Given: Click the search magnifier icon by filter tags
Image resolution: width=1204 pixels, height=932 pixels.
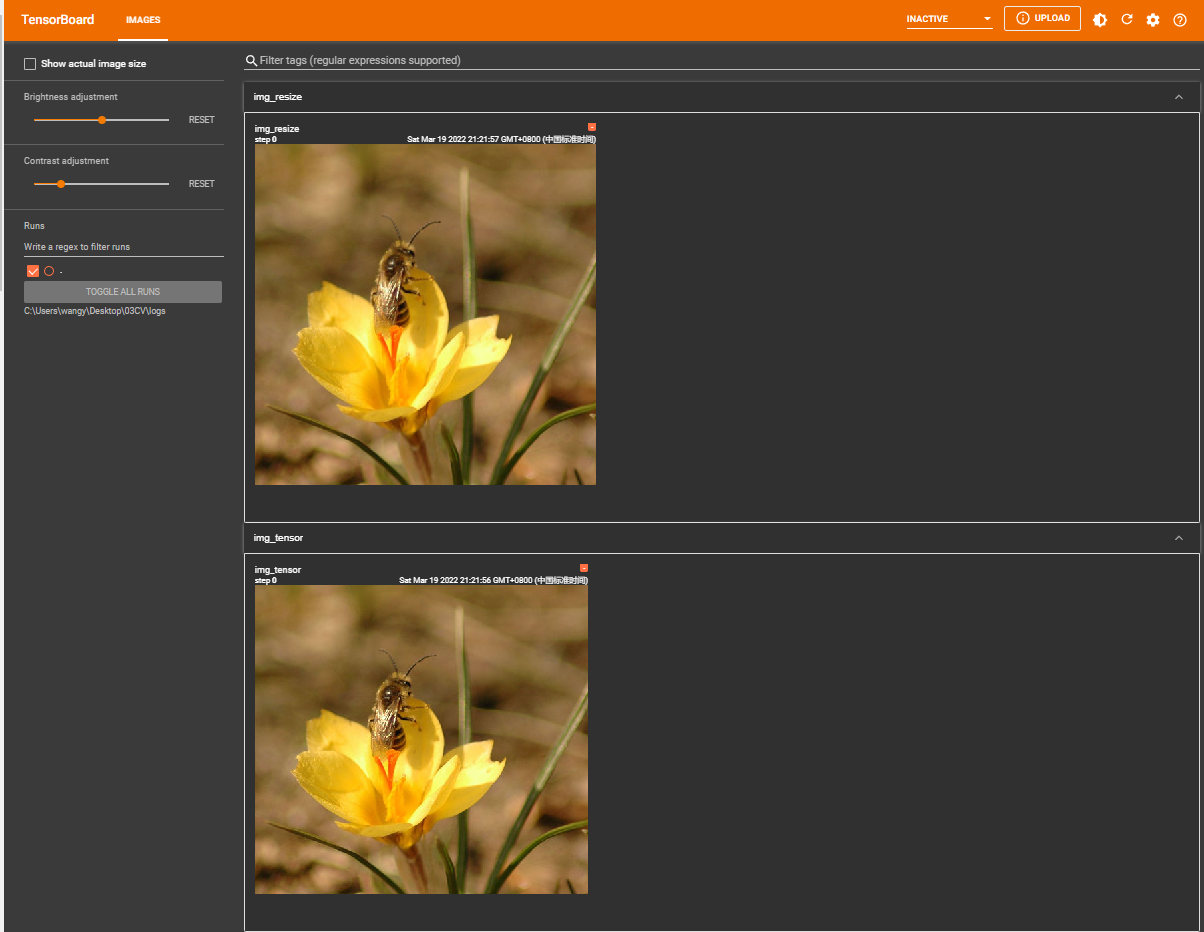Looking at the screenshot, I should (x=251, y=61).
